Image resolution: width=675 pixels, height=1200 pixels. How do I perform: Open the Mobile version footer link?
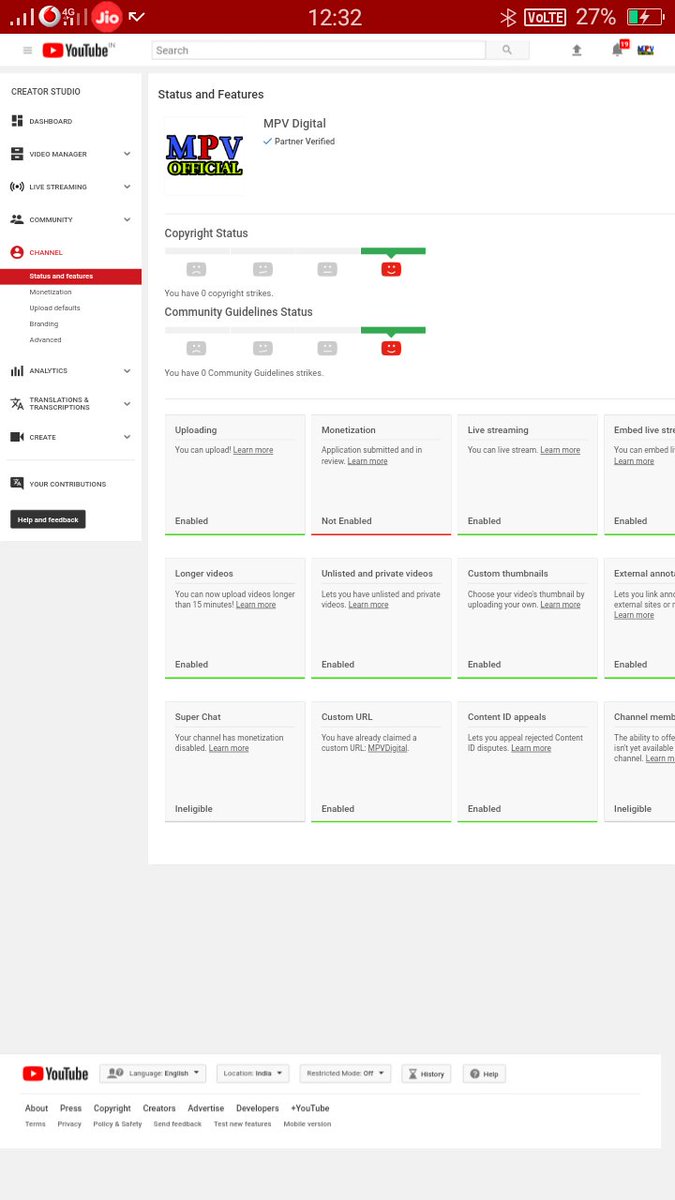point(307,1124)
